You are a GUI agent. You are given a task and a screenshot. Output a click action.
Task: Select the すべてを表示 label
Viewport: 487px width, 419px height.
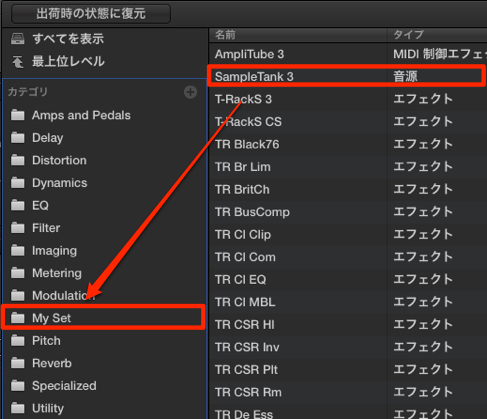(68, 39)
